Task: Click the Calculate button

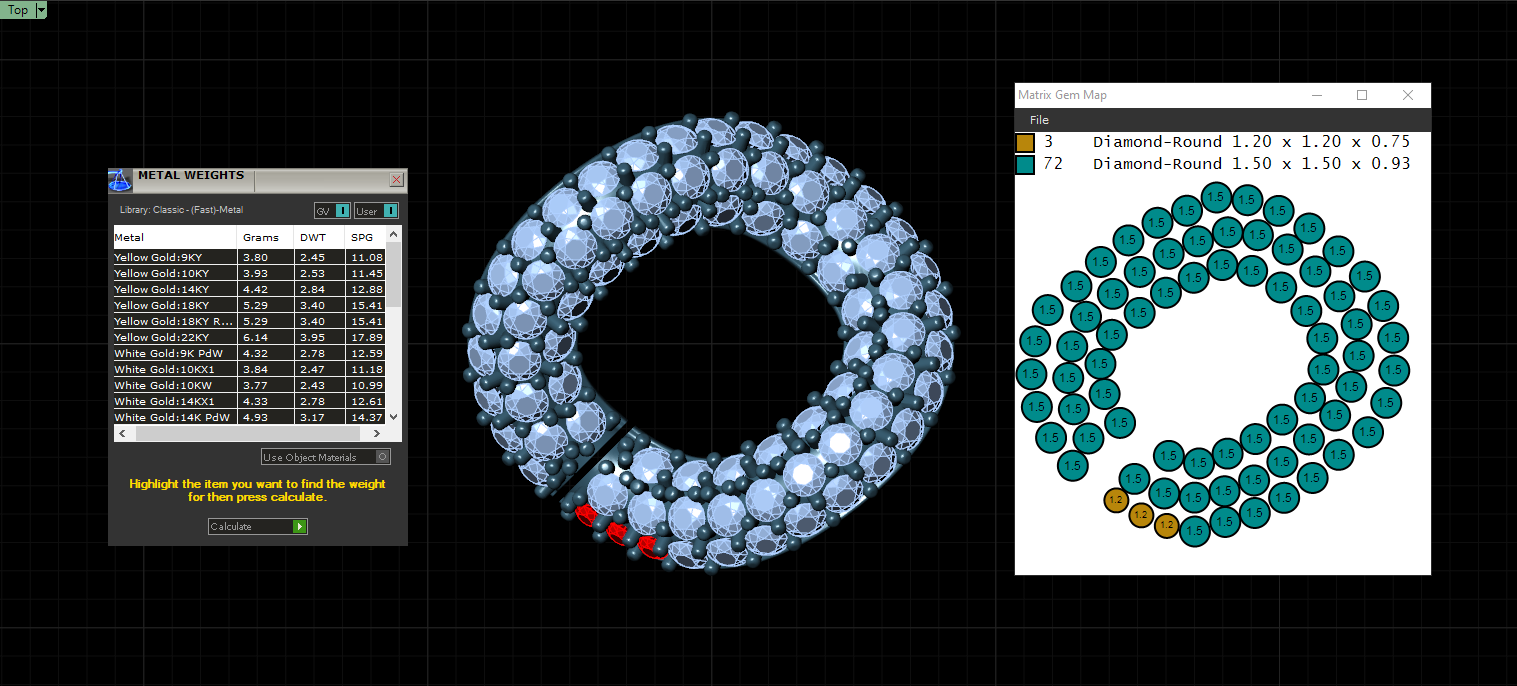Action: pyautogui.click(x=258, y=526)
